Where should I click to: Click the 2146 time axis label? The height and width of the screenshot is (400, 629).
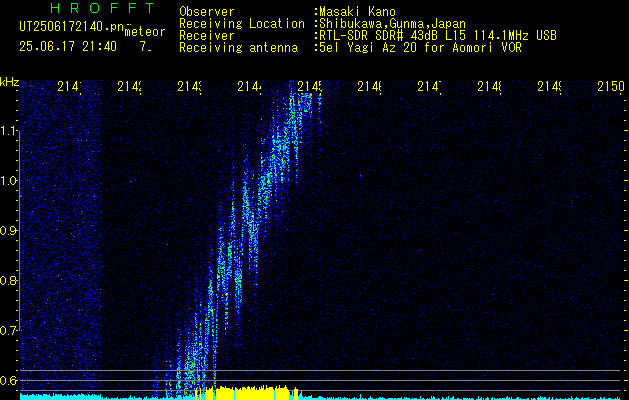[370, 86]
